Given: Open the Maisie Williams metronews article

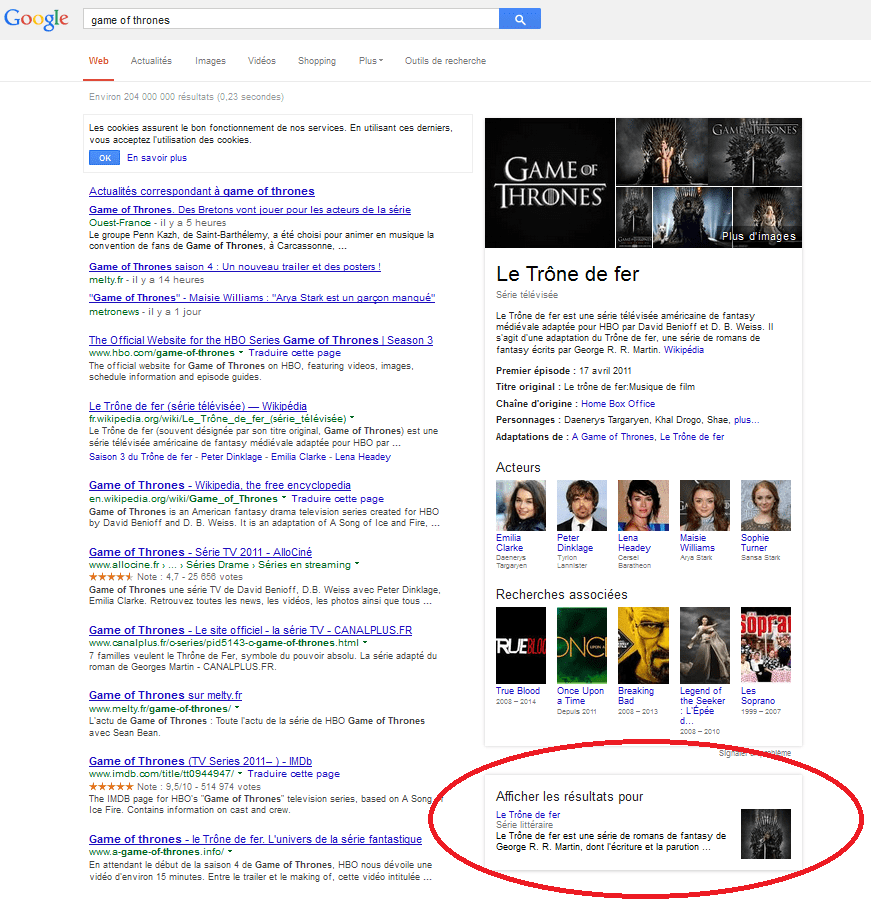Looking at the screenshot, I should pyautogui.click(x=262, y=298).
